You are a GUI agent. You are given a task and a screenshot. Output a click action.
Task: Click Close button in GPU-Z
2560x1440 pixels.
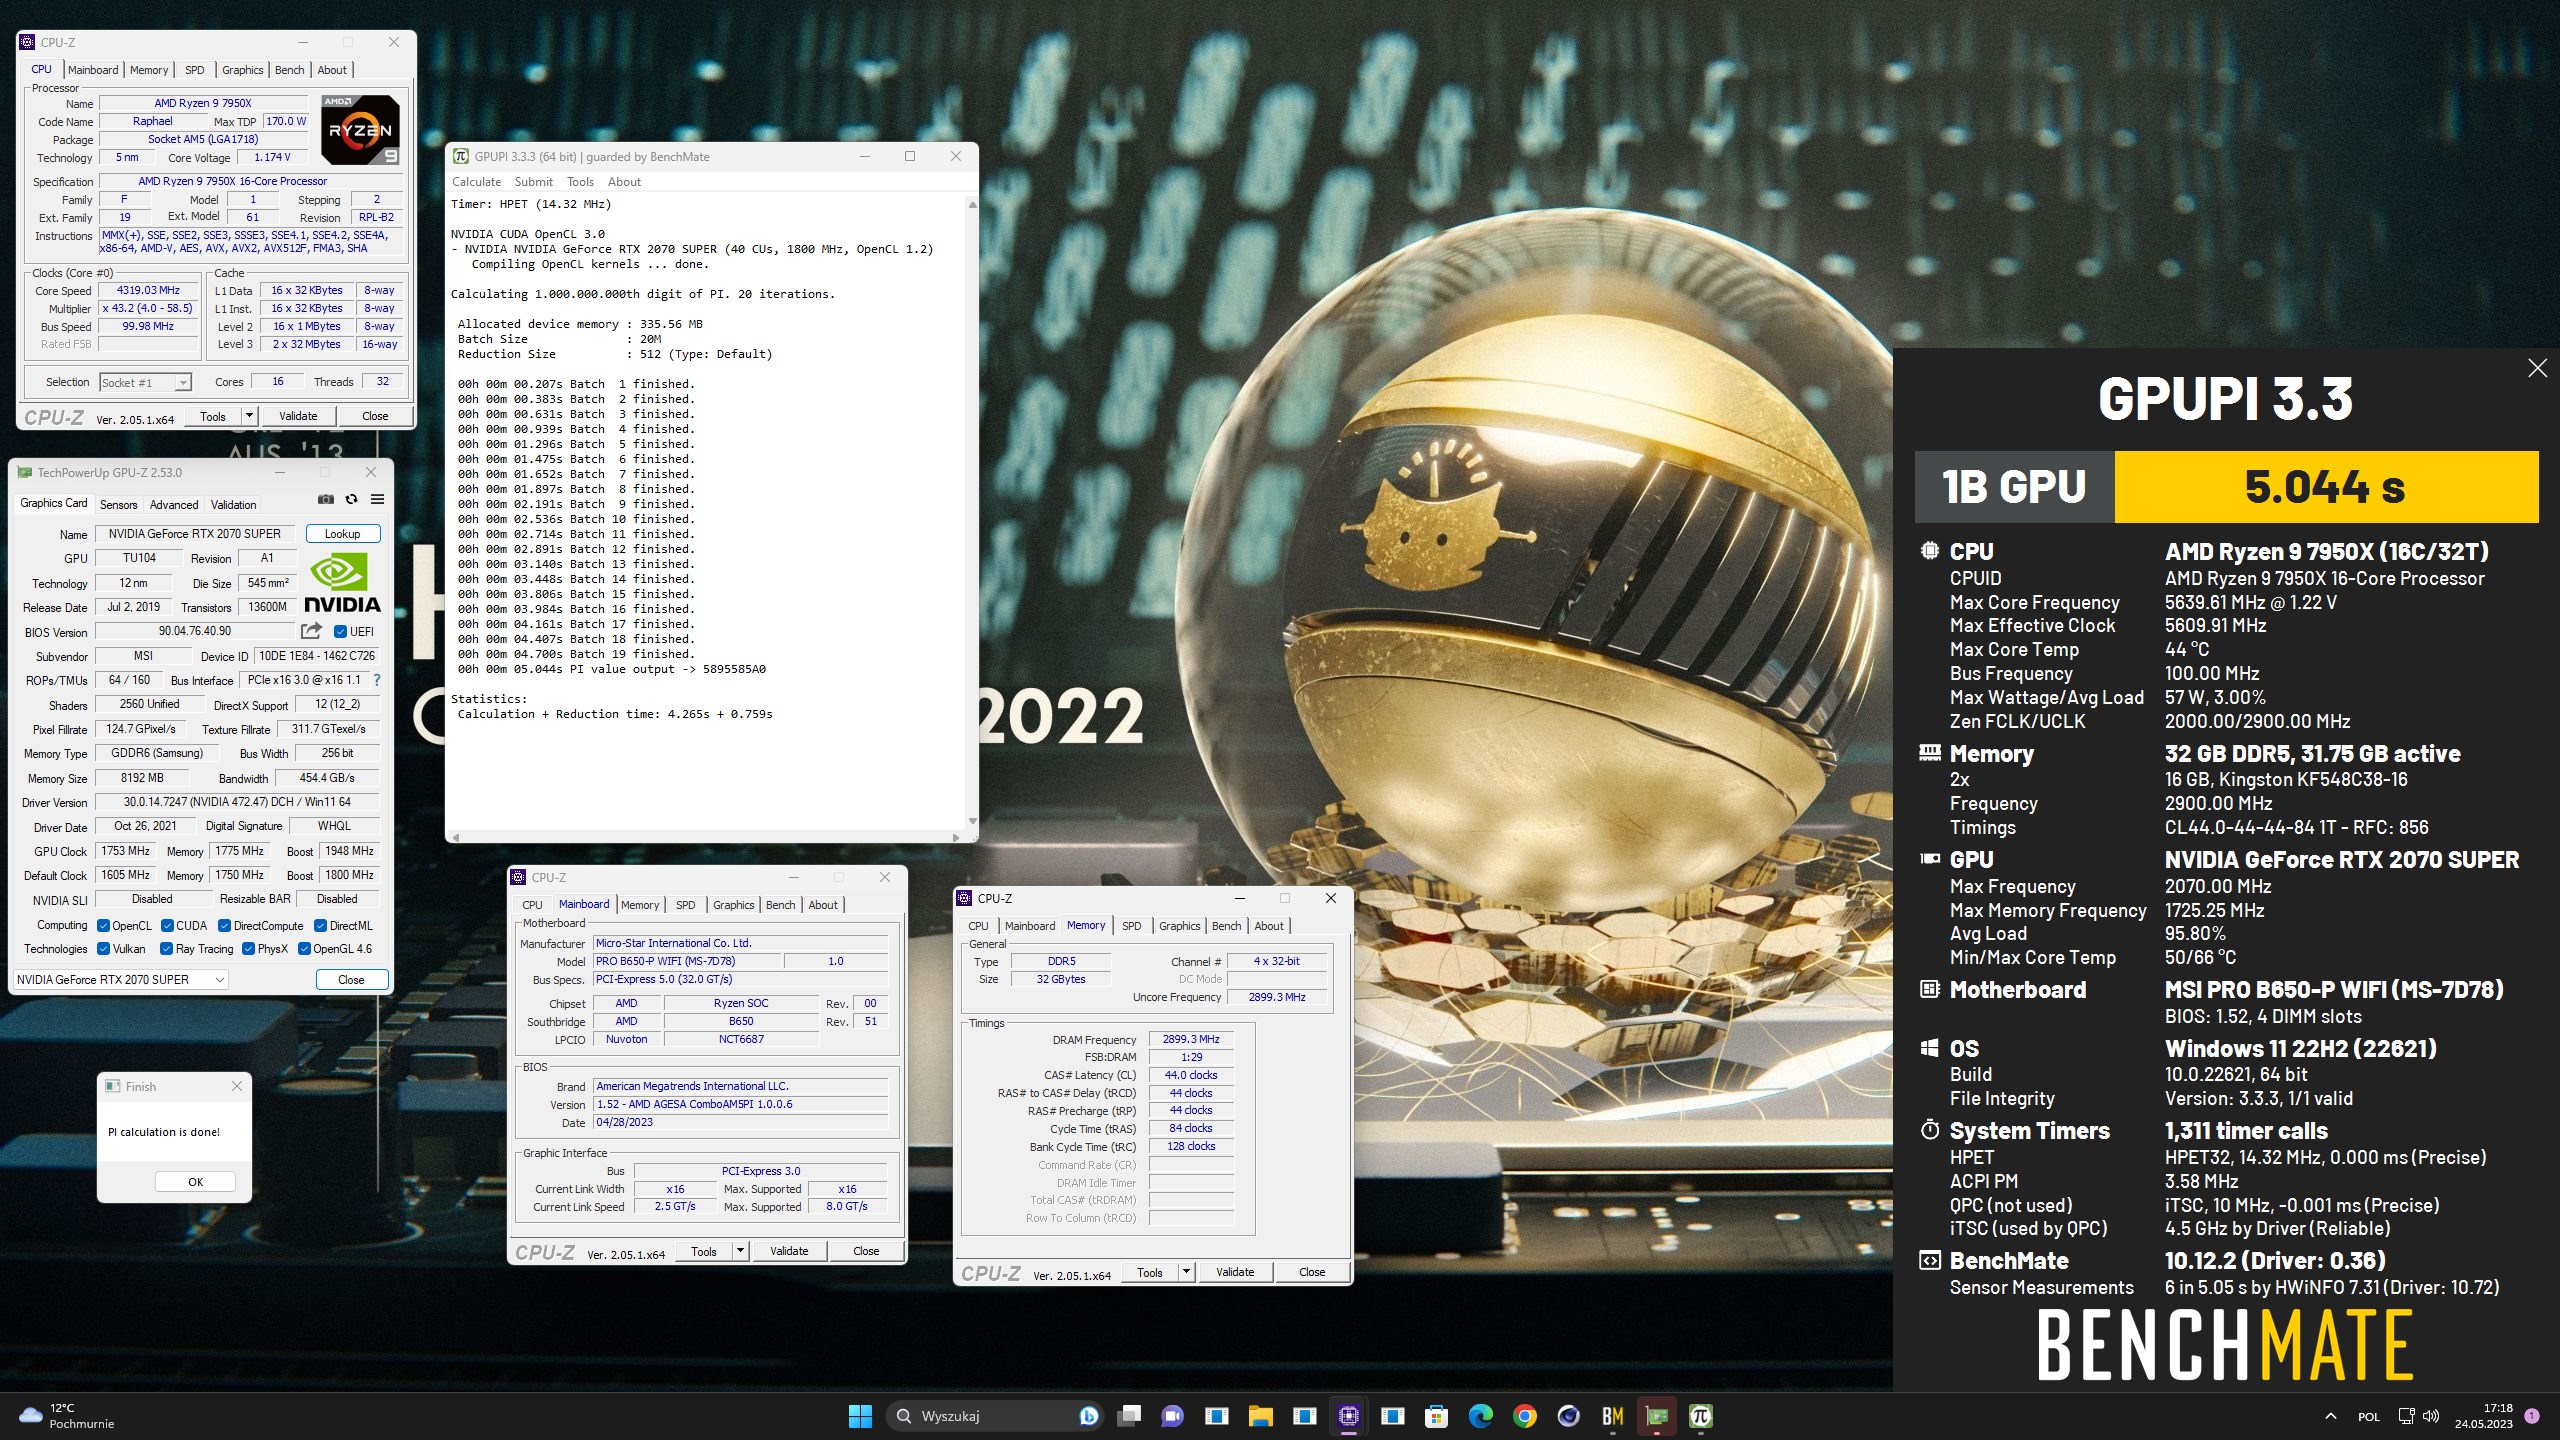click(351, 980)
